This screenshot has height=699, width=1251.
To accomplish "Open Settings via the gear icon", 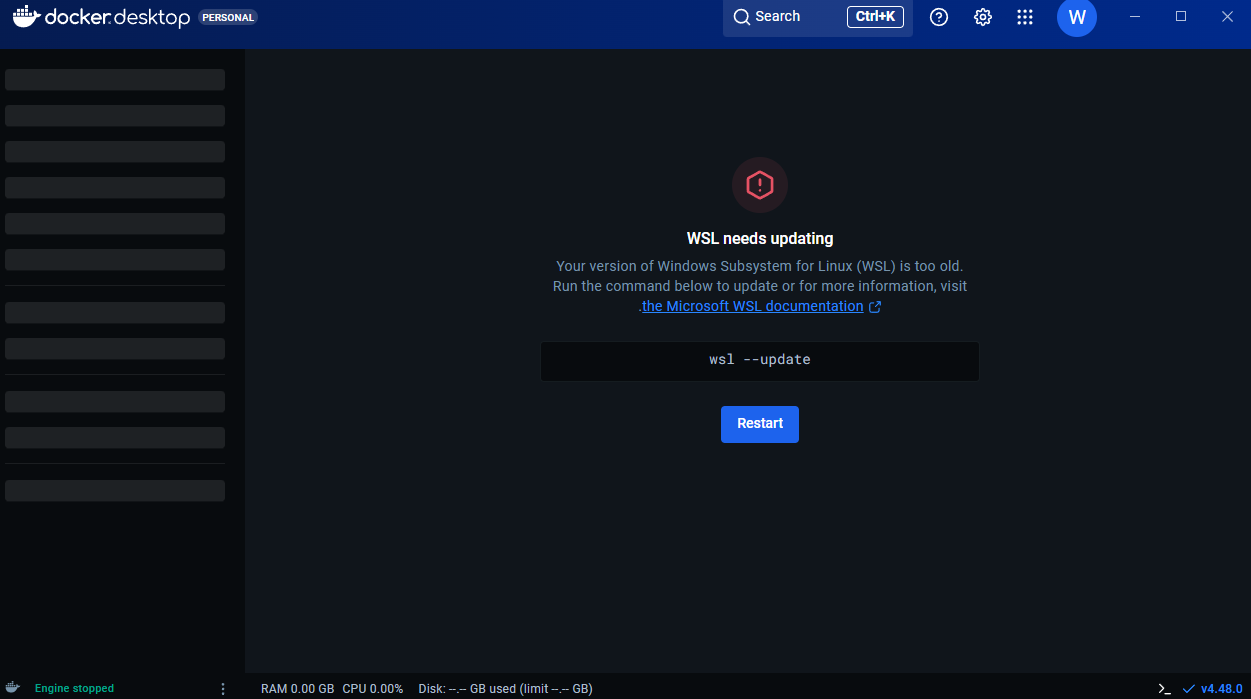I will (983, 17).
